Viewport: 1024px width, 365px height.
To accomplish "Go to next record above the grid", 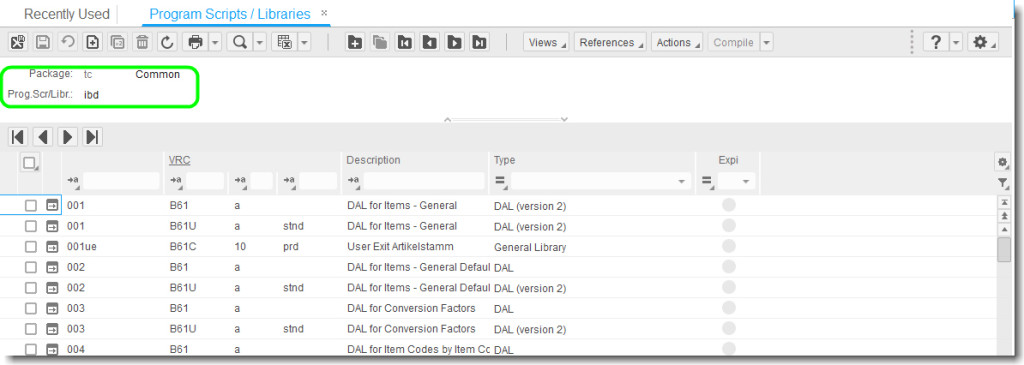I will point(67,136).
